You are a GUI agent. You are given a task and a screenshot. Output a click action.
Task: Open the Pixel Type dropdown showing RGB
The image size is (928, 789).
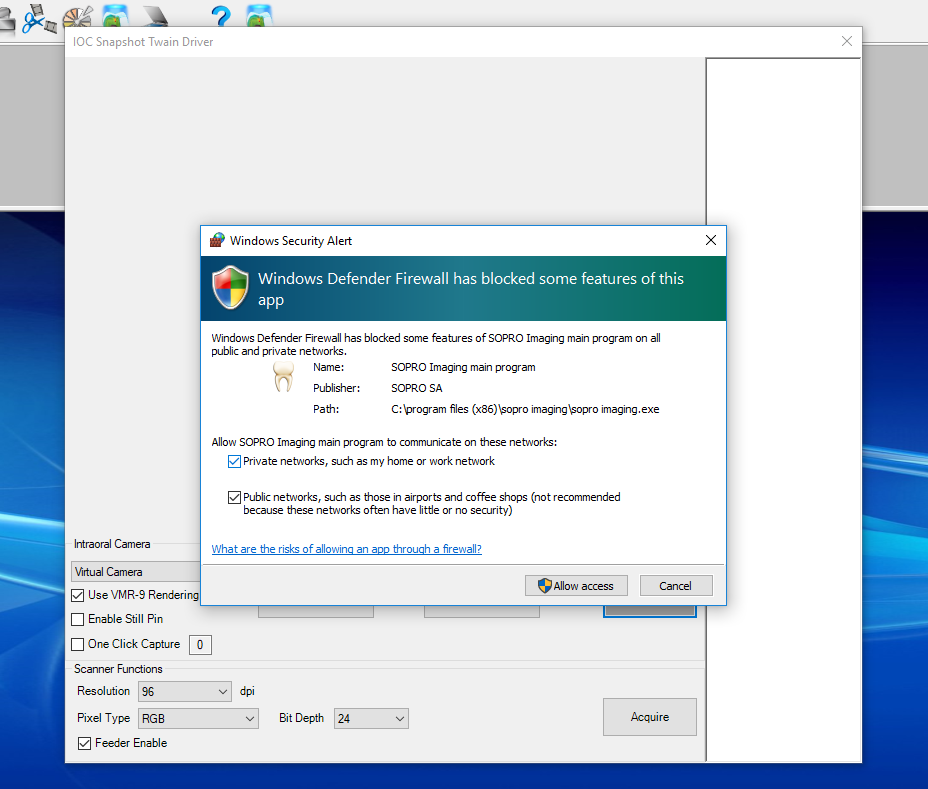click(x=198, y=719)
